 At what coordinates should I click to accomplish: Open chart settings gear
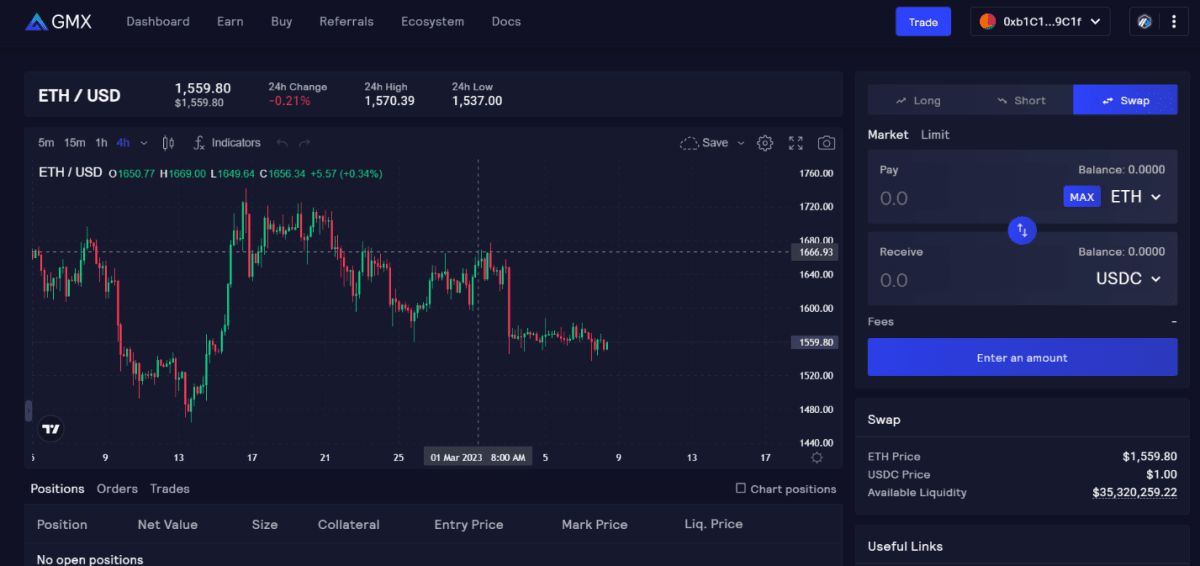click(765, 143)
